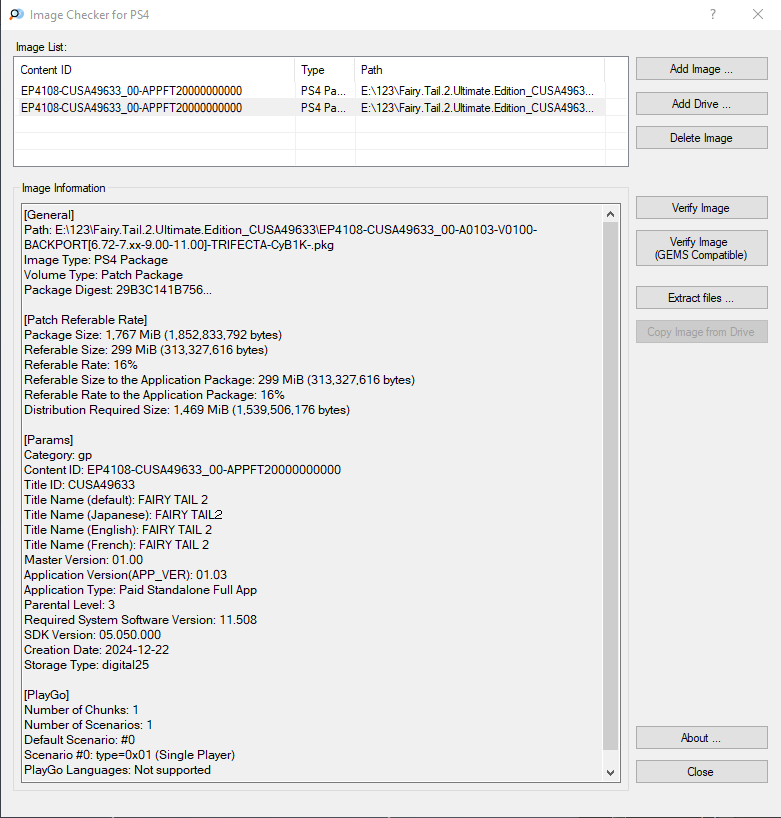The width and height of the screenshot is (781, 818).
Task: Click the Verify Image button
Action: (701, 208)
